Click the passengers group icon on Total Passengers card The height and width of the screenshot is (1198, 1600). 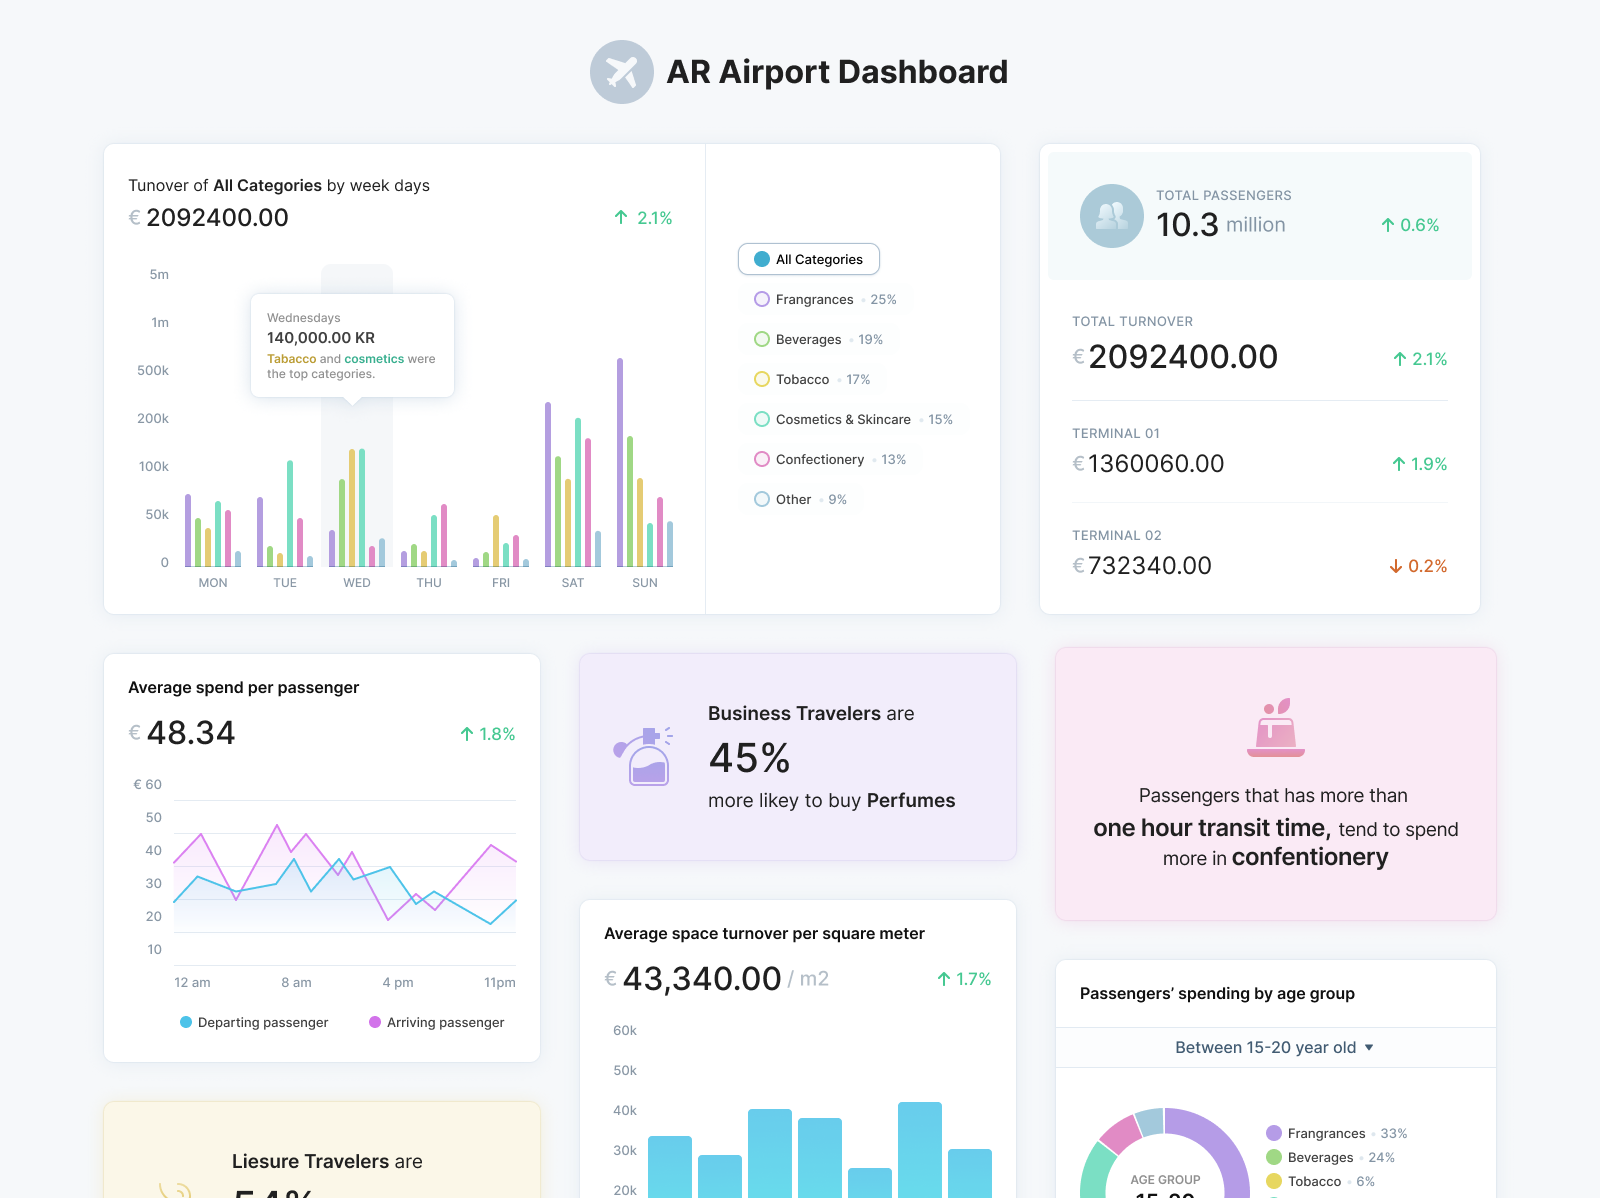point(1111,215)
